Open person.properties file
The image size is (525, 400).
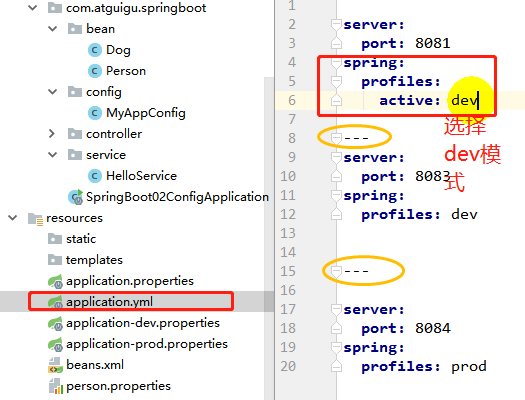tap(119, 386)
